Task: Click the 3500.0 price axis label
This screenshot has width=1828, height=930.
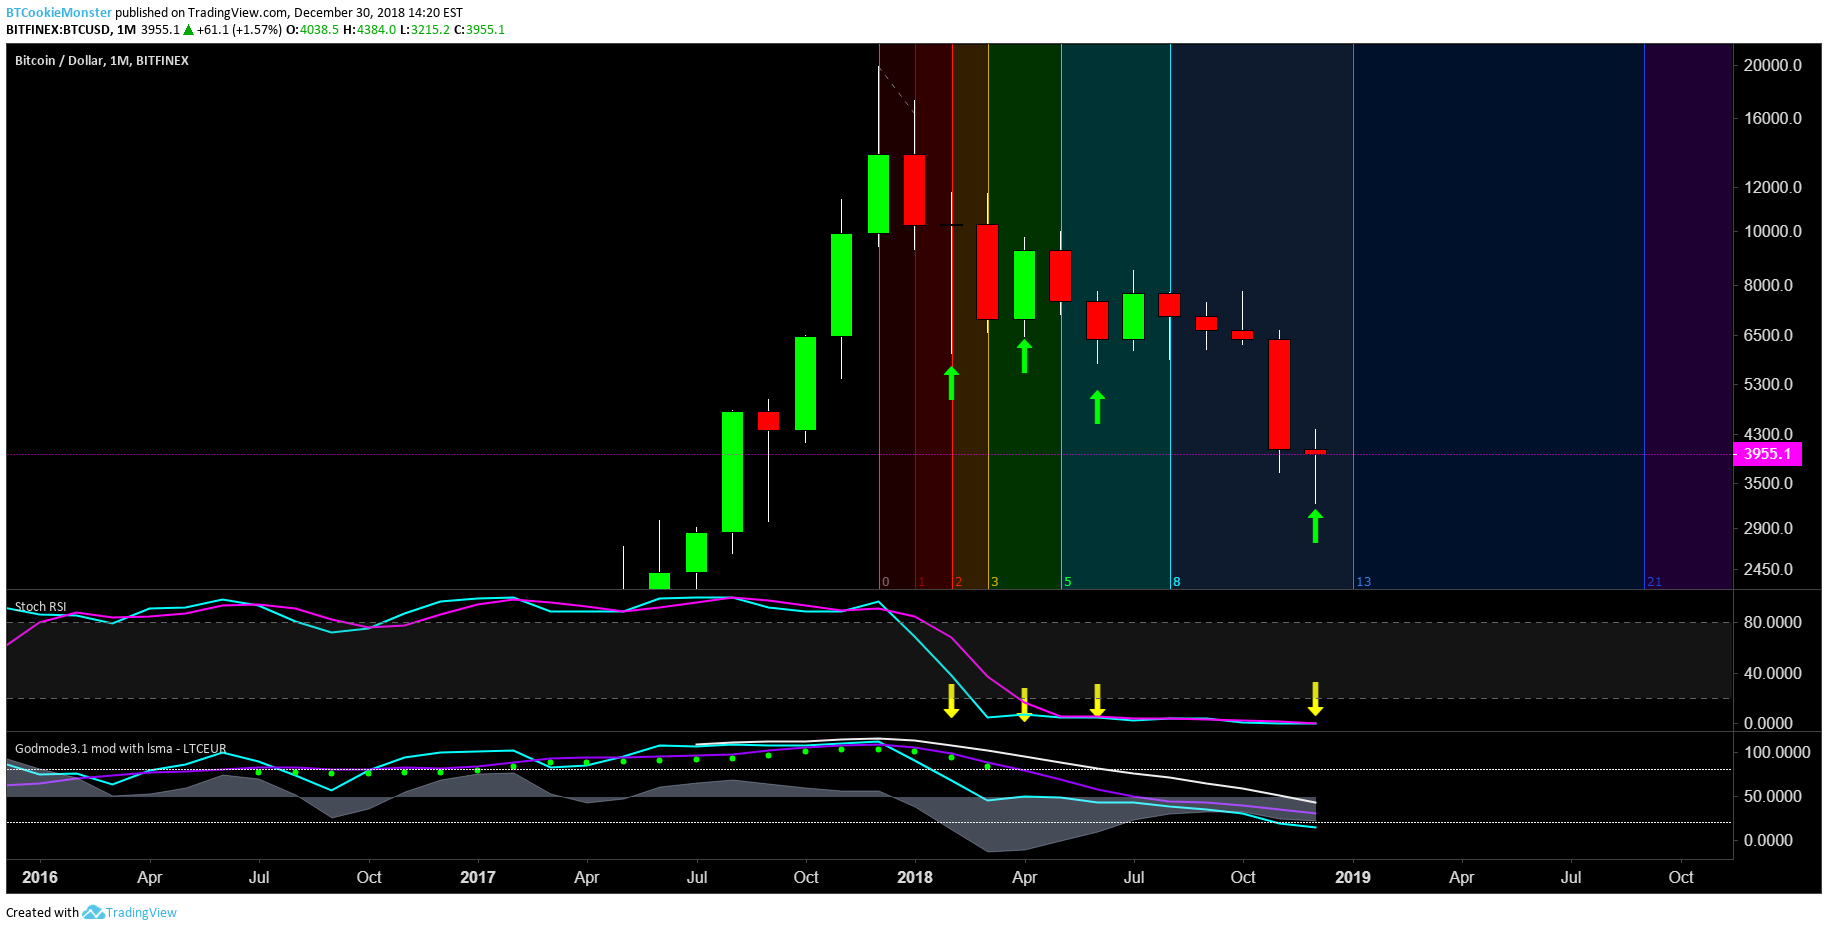Action: pyautogui.click(x=1769, y=483)
